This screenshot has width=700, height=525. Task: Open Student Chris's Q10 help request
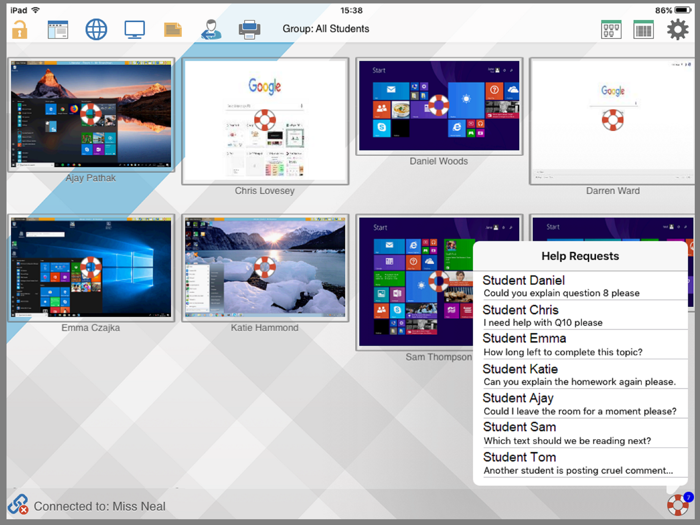click(580, 315)
